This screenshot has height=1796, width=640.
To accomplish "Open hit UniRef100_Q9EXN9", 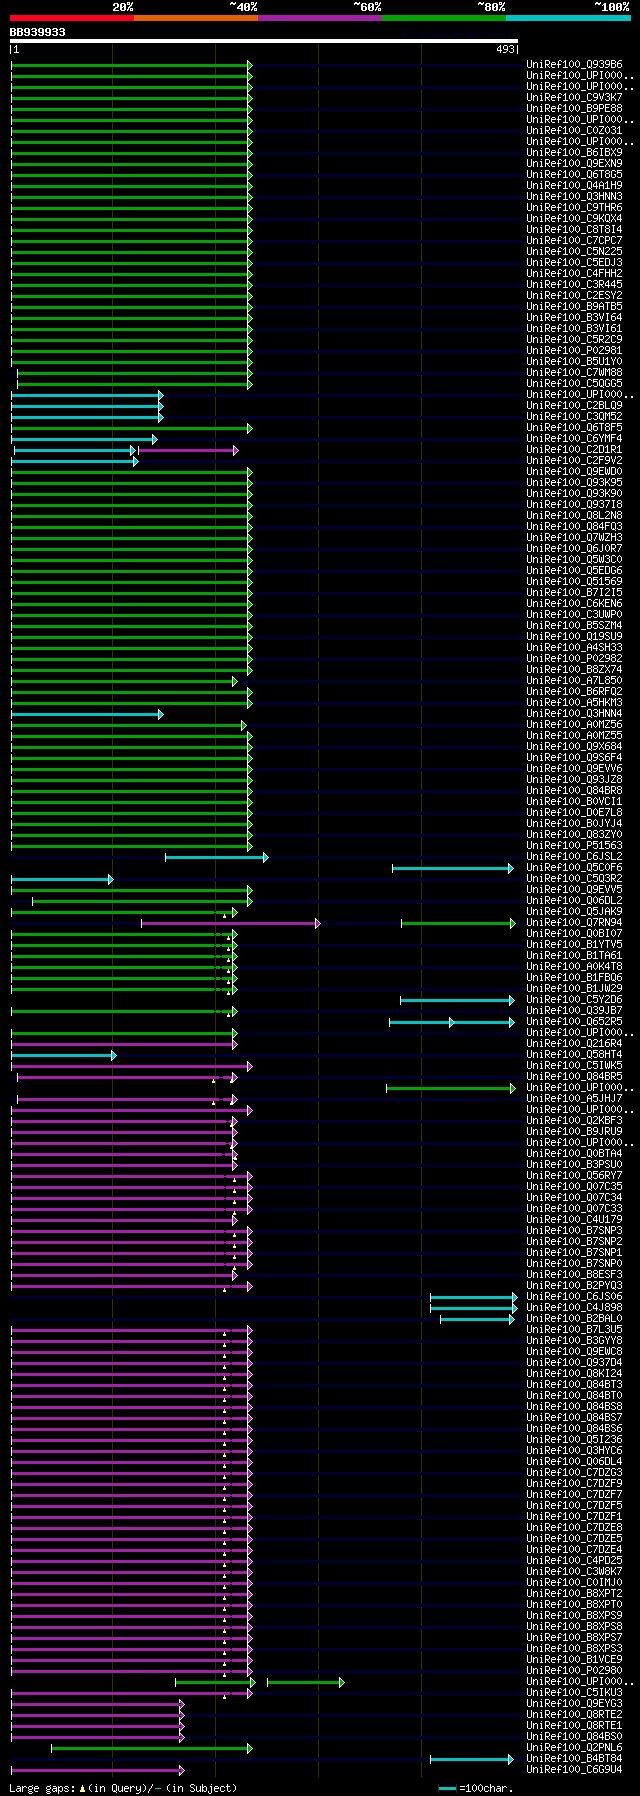I will coord(574,164).
